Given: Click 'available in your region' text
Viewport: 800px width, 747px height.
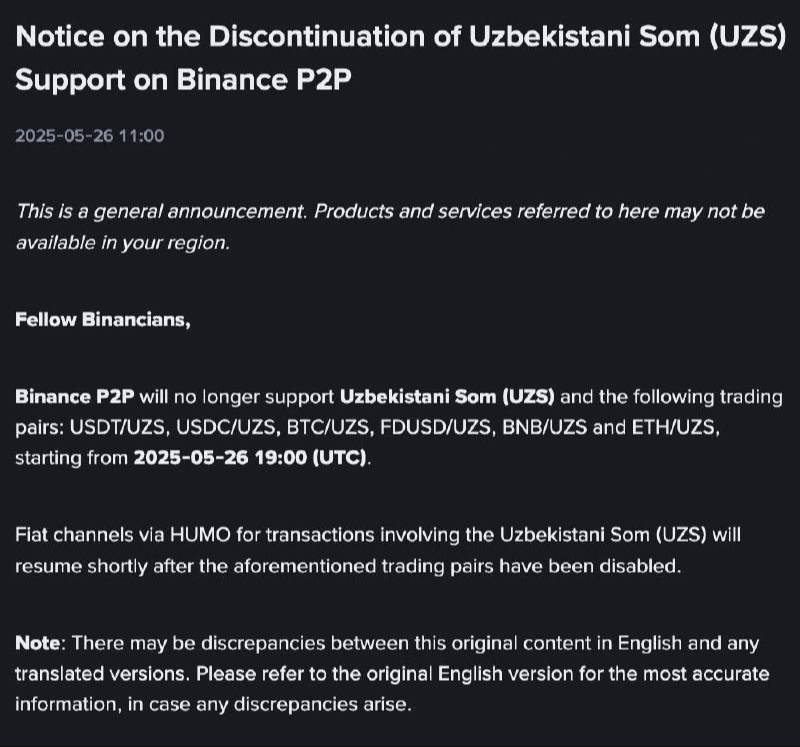Looking at the screenshot, I should (122, 242).
